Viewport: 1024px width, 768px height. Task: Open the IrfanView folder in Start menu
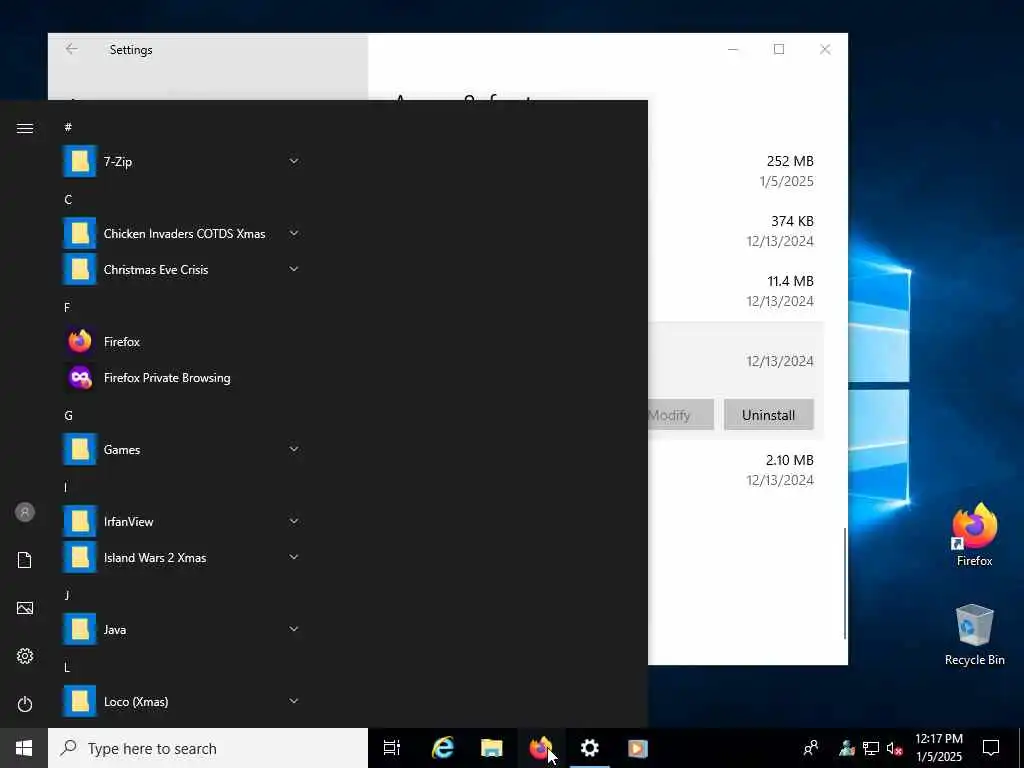point(181,522)
